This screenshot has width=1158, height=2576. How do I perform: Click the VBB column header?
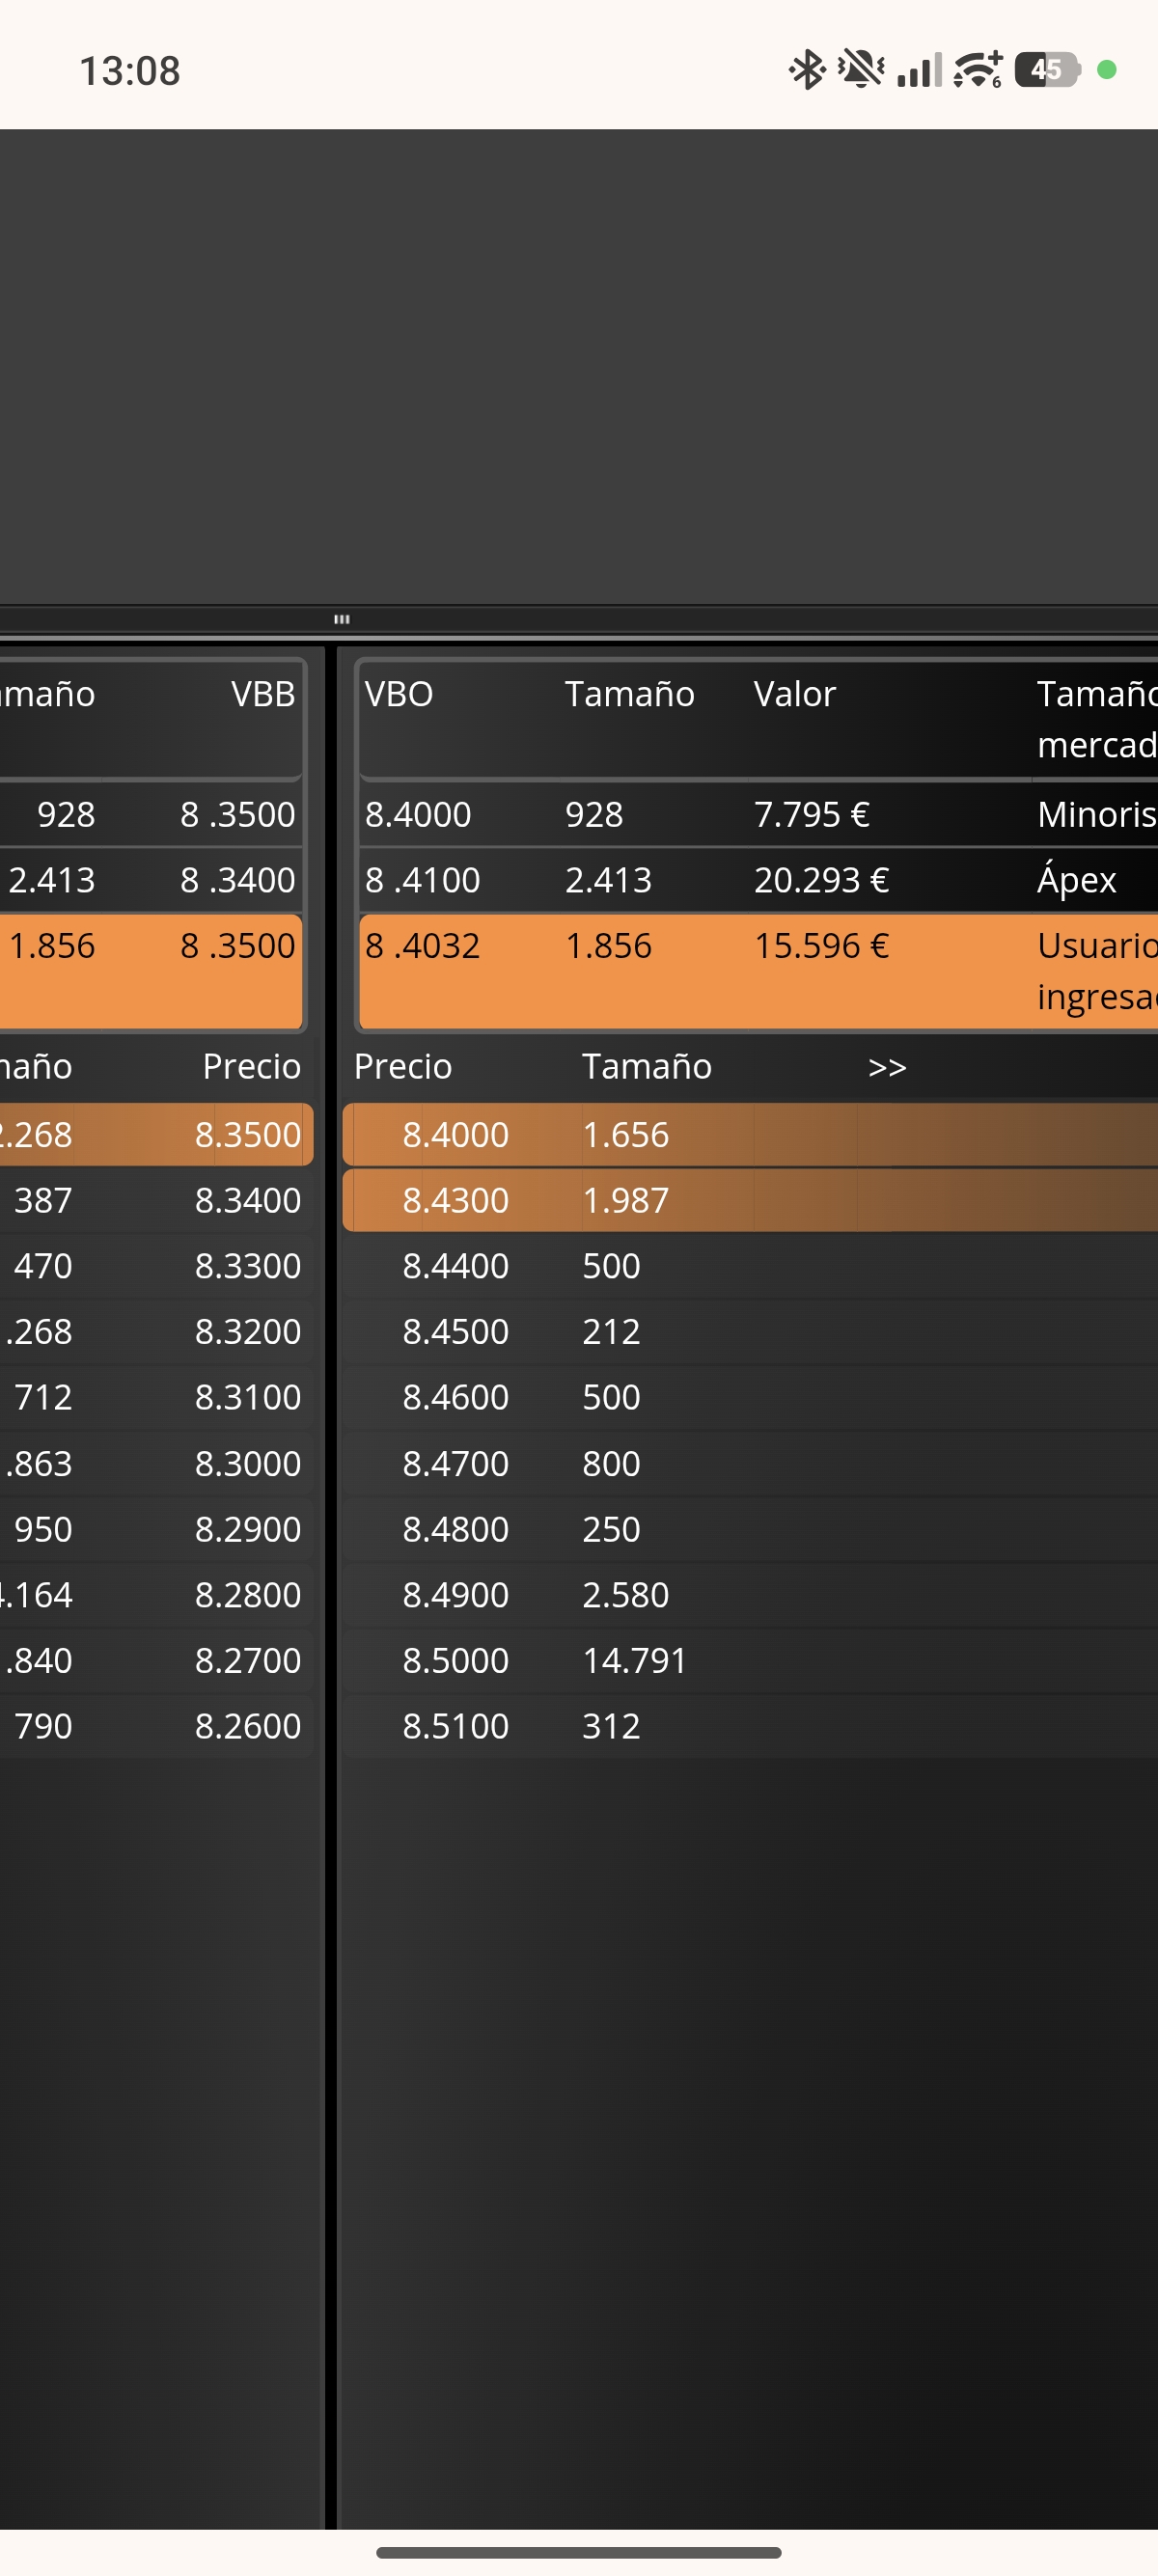coord(263,694)
